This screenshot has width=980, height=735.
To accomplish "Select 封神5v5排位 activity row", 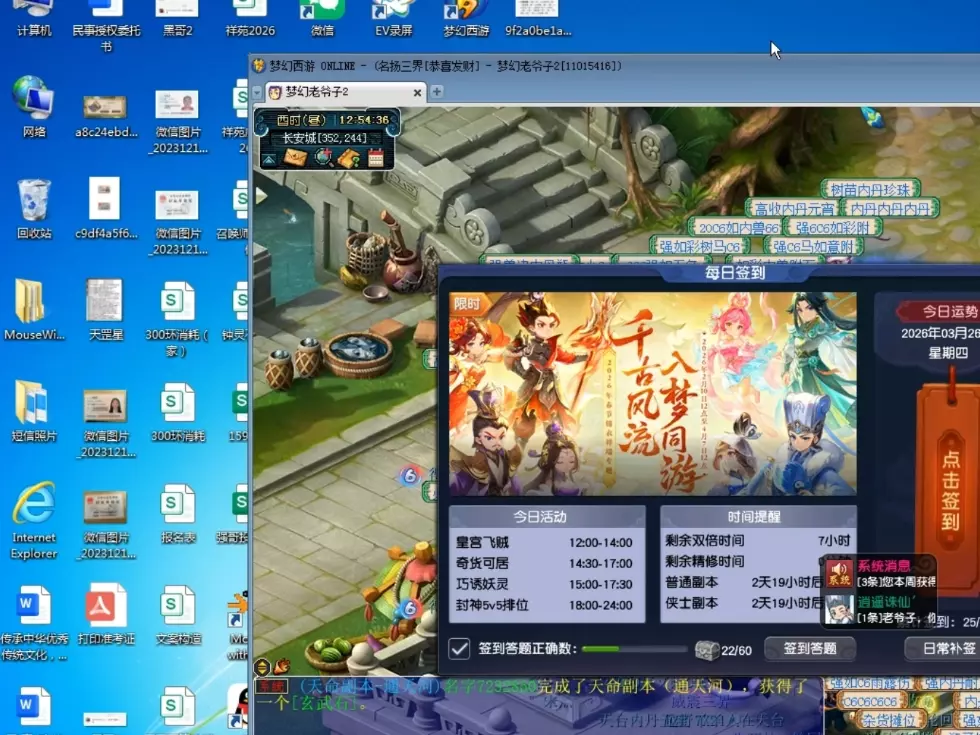I will point(544,605).
